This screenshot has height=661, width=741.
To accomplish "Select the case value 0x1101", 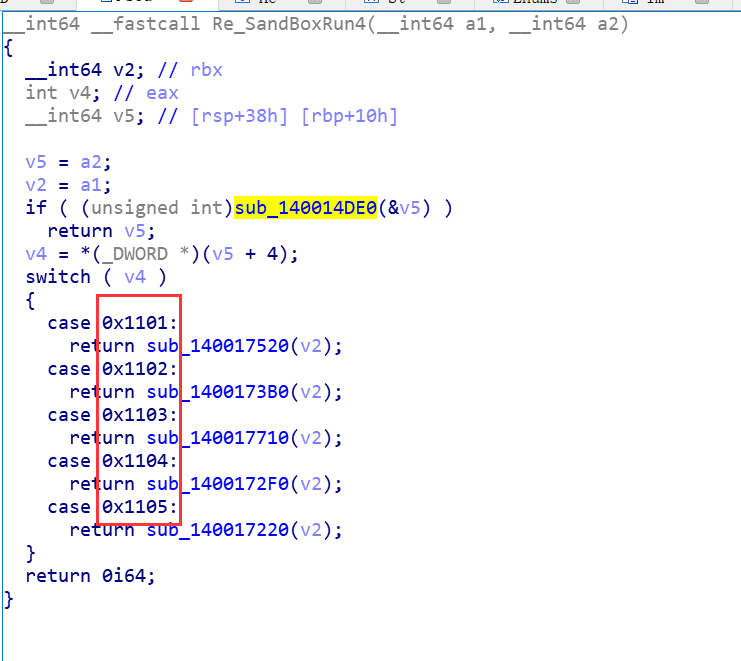I will (x=135, y=323).
